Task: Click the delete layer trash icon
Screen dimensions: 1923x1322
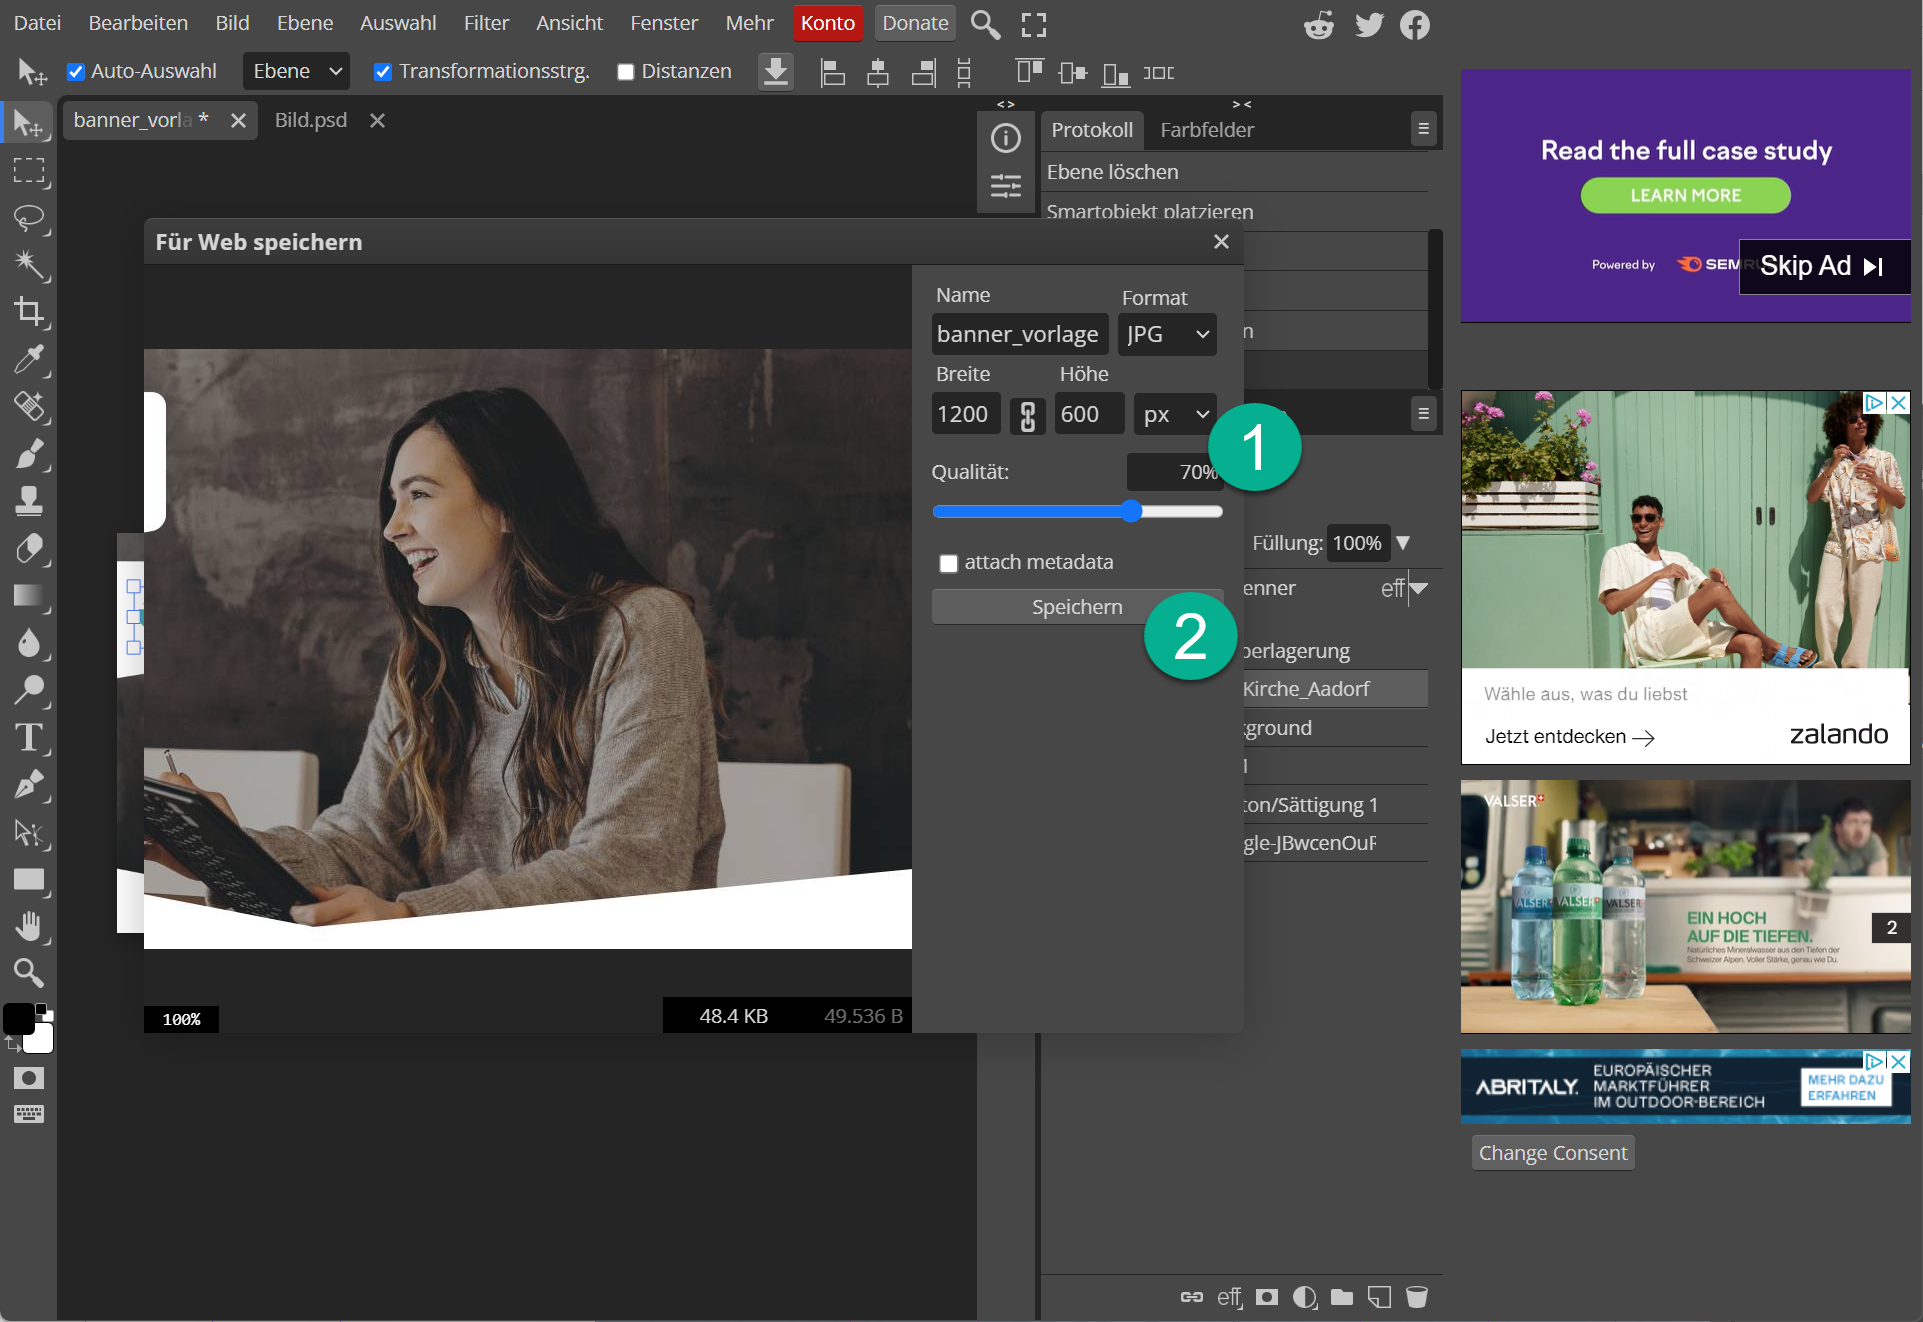Action: pos(1416,1297)
